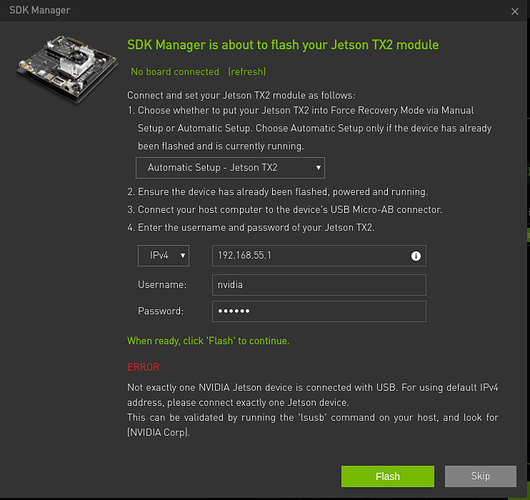This screenshot has width=530, height=500.
Task: Click the green heading about flashing Jetson TX2
Action: (283, 45)
